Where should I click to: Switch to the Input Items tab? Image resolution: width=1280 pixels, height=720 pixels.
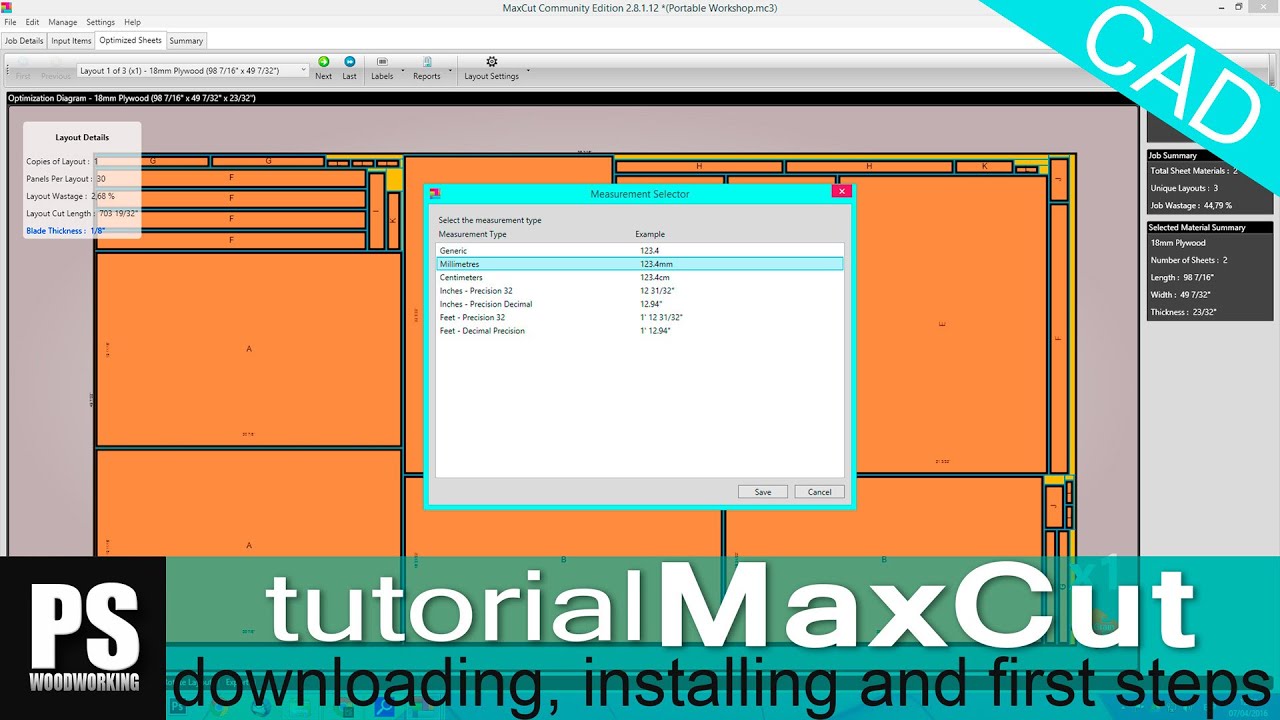click(x=71, y=41)
